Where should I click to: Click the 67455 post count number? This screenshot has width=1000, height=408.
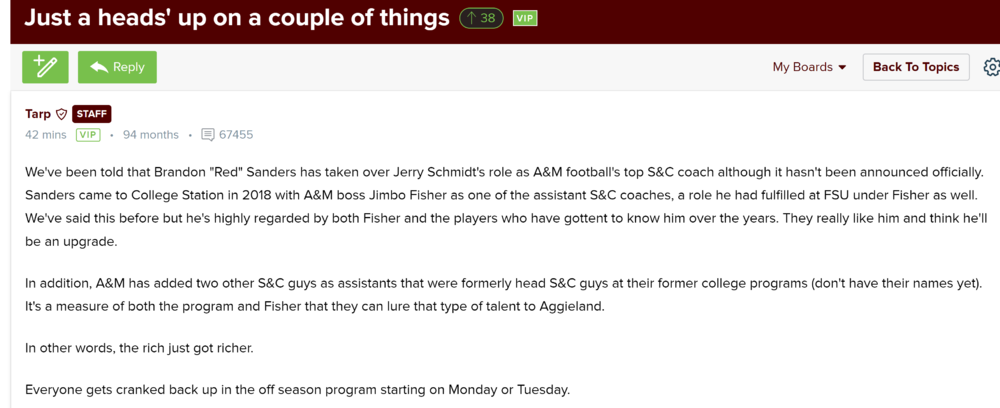tap(236, 135)
